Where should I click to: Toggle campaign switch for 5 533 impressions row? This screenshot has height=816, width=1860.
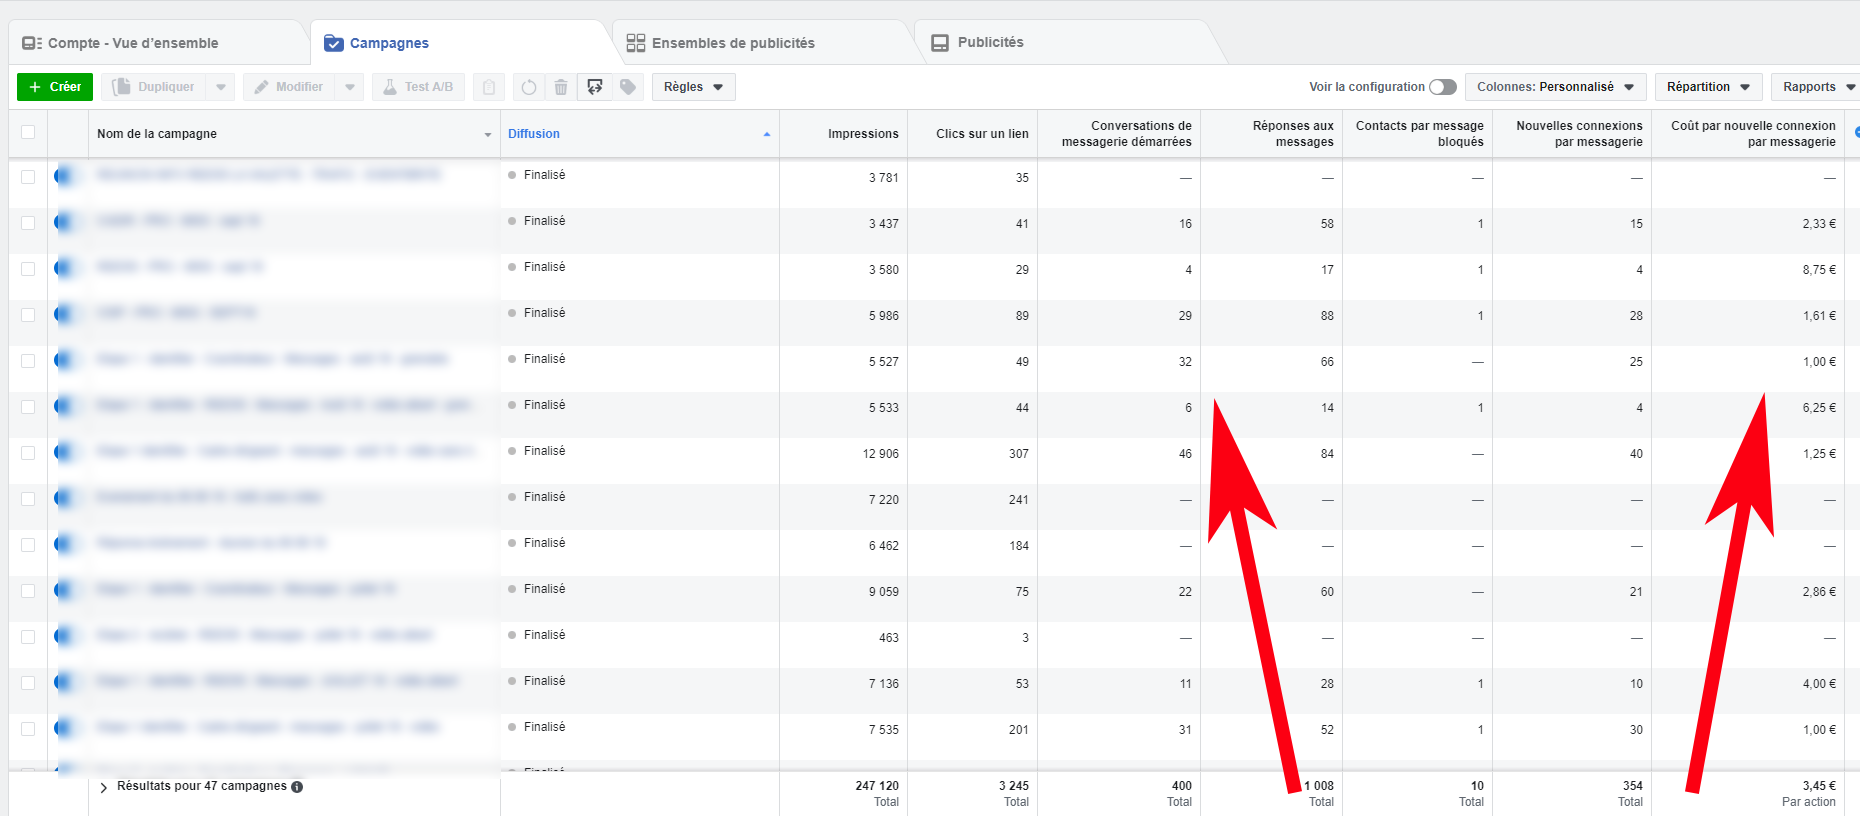(67, 407)
